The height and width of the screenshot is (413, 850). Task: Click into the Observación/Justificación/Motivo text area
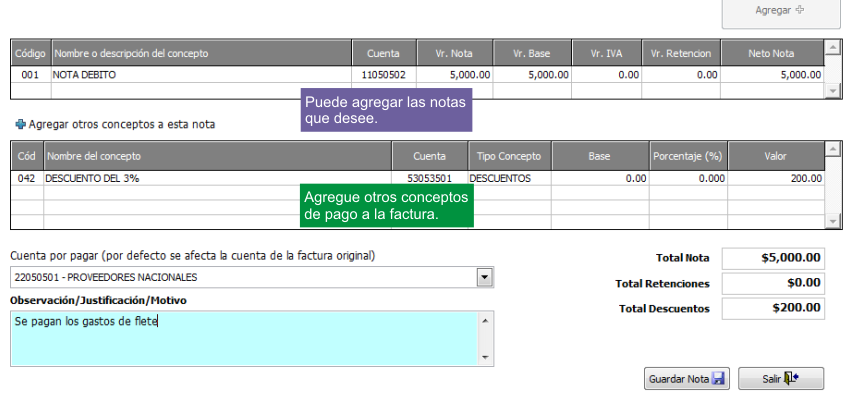244,338
